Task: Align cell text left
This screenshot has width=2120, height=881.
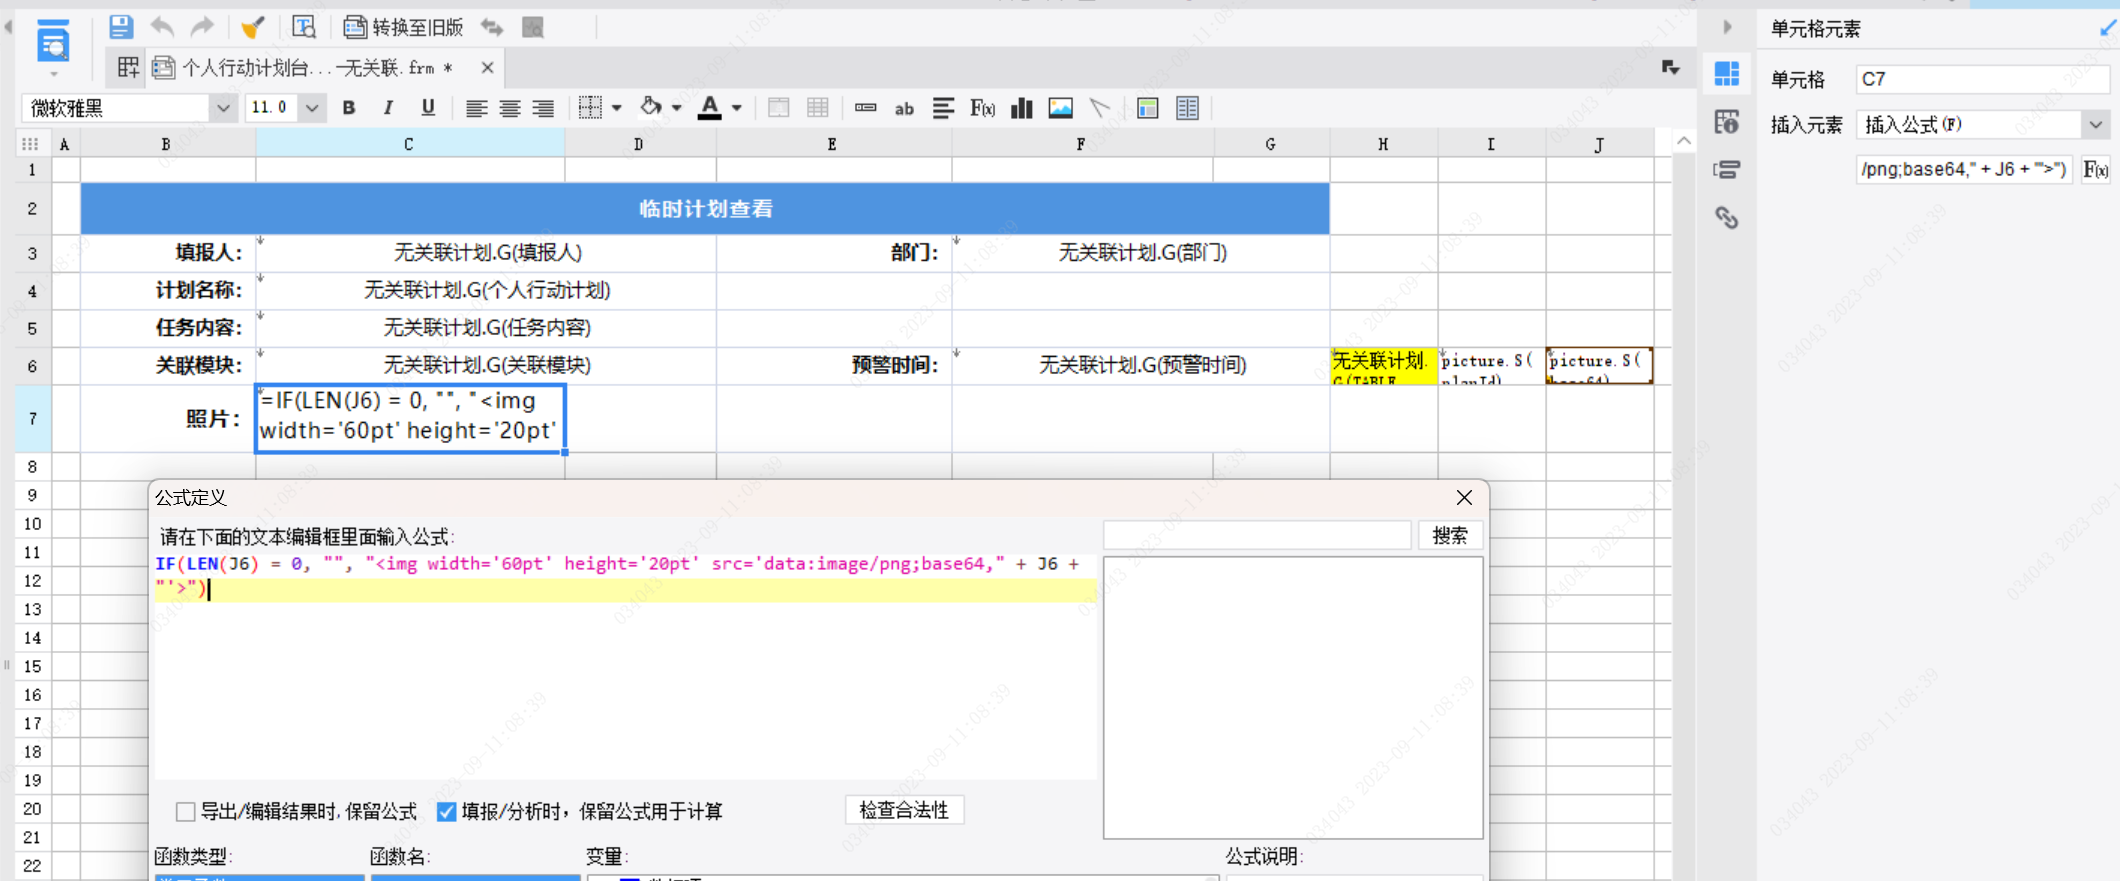Action: pos(477,108)
